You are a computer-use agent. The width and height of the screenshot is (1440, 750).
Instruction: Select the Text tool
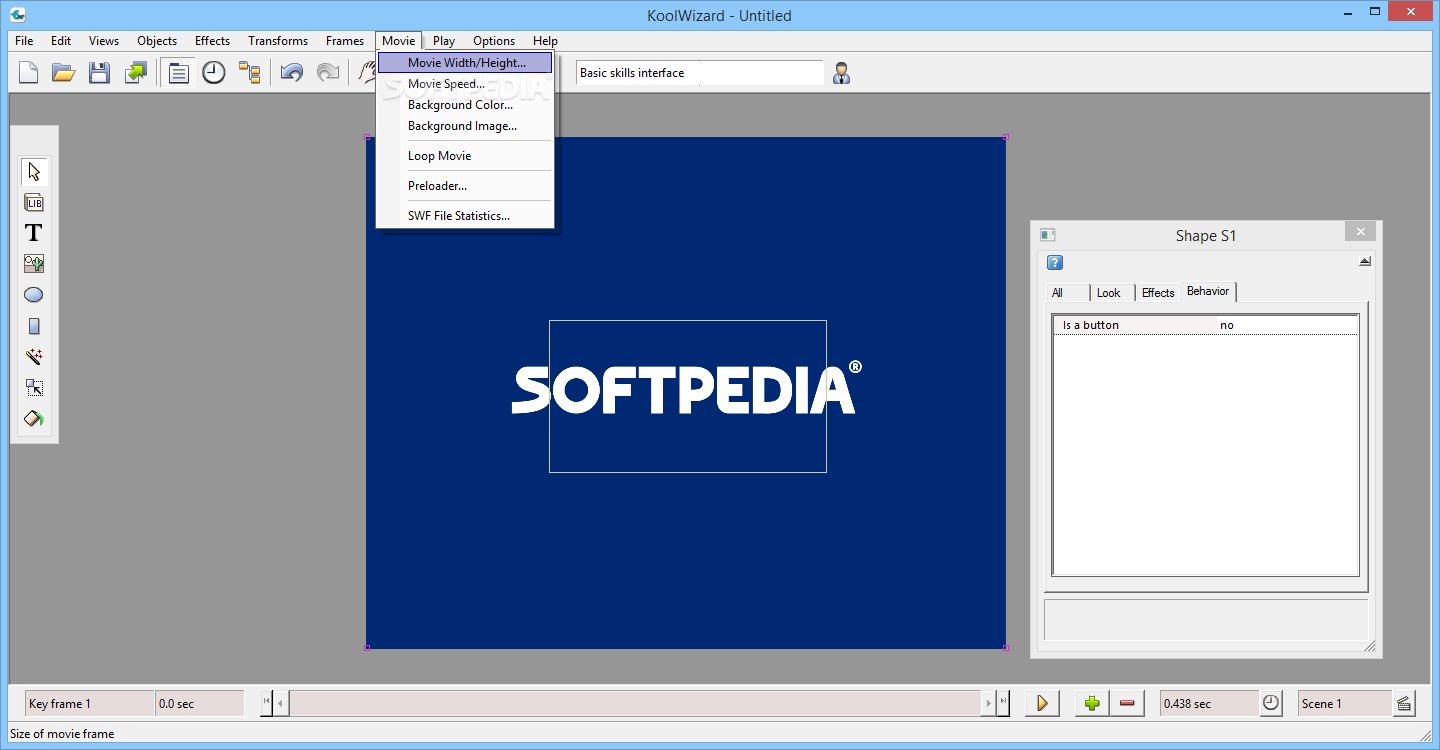coord(34,233)
